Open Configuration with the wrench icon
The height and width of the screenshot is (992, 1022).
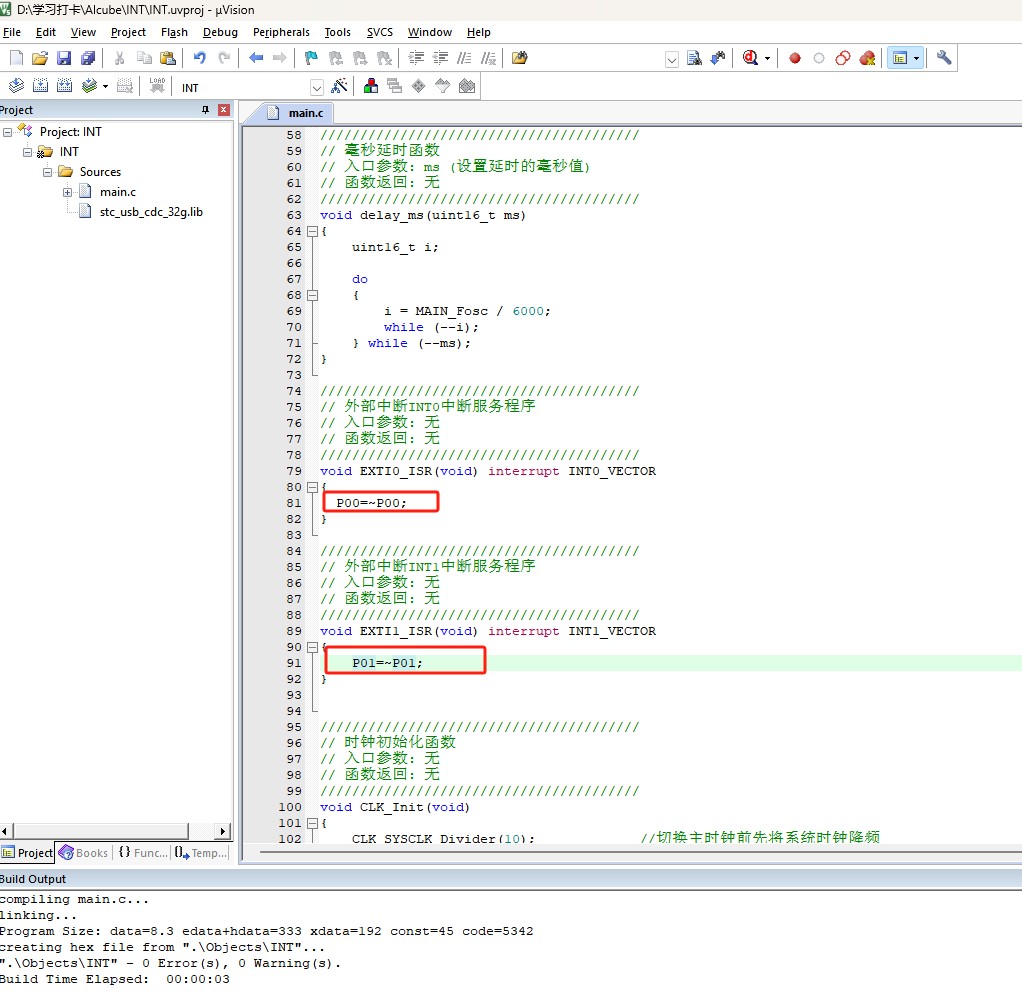click(x=944, y=58)
